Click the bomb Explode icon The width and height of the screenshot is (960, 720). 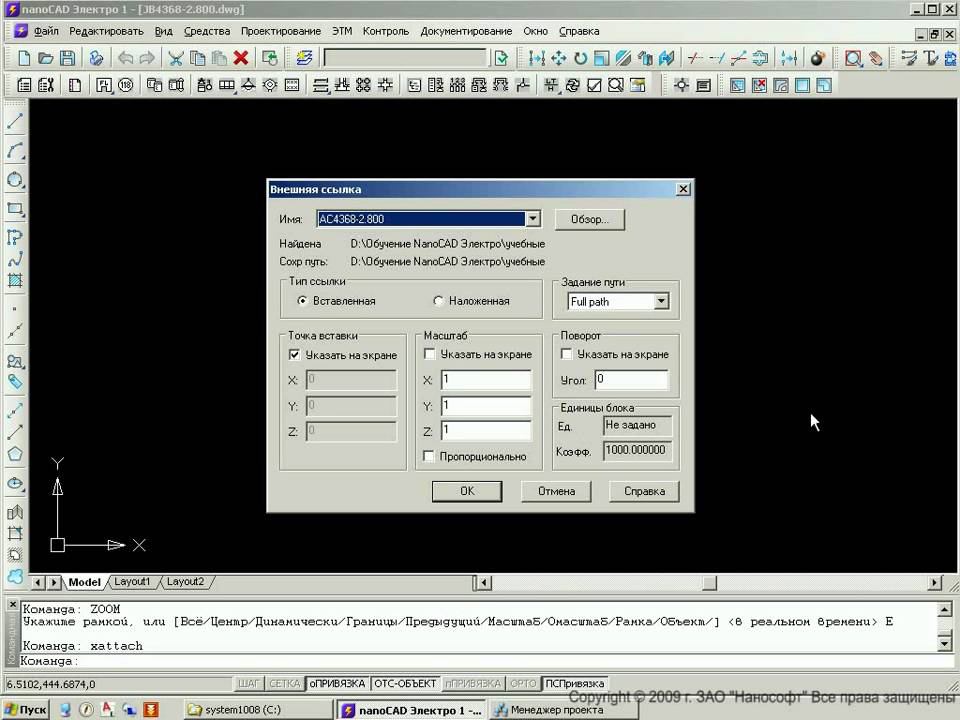click(817, 58)
